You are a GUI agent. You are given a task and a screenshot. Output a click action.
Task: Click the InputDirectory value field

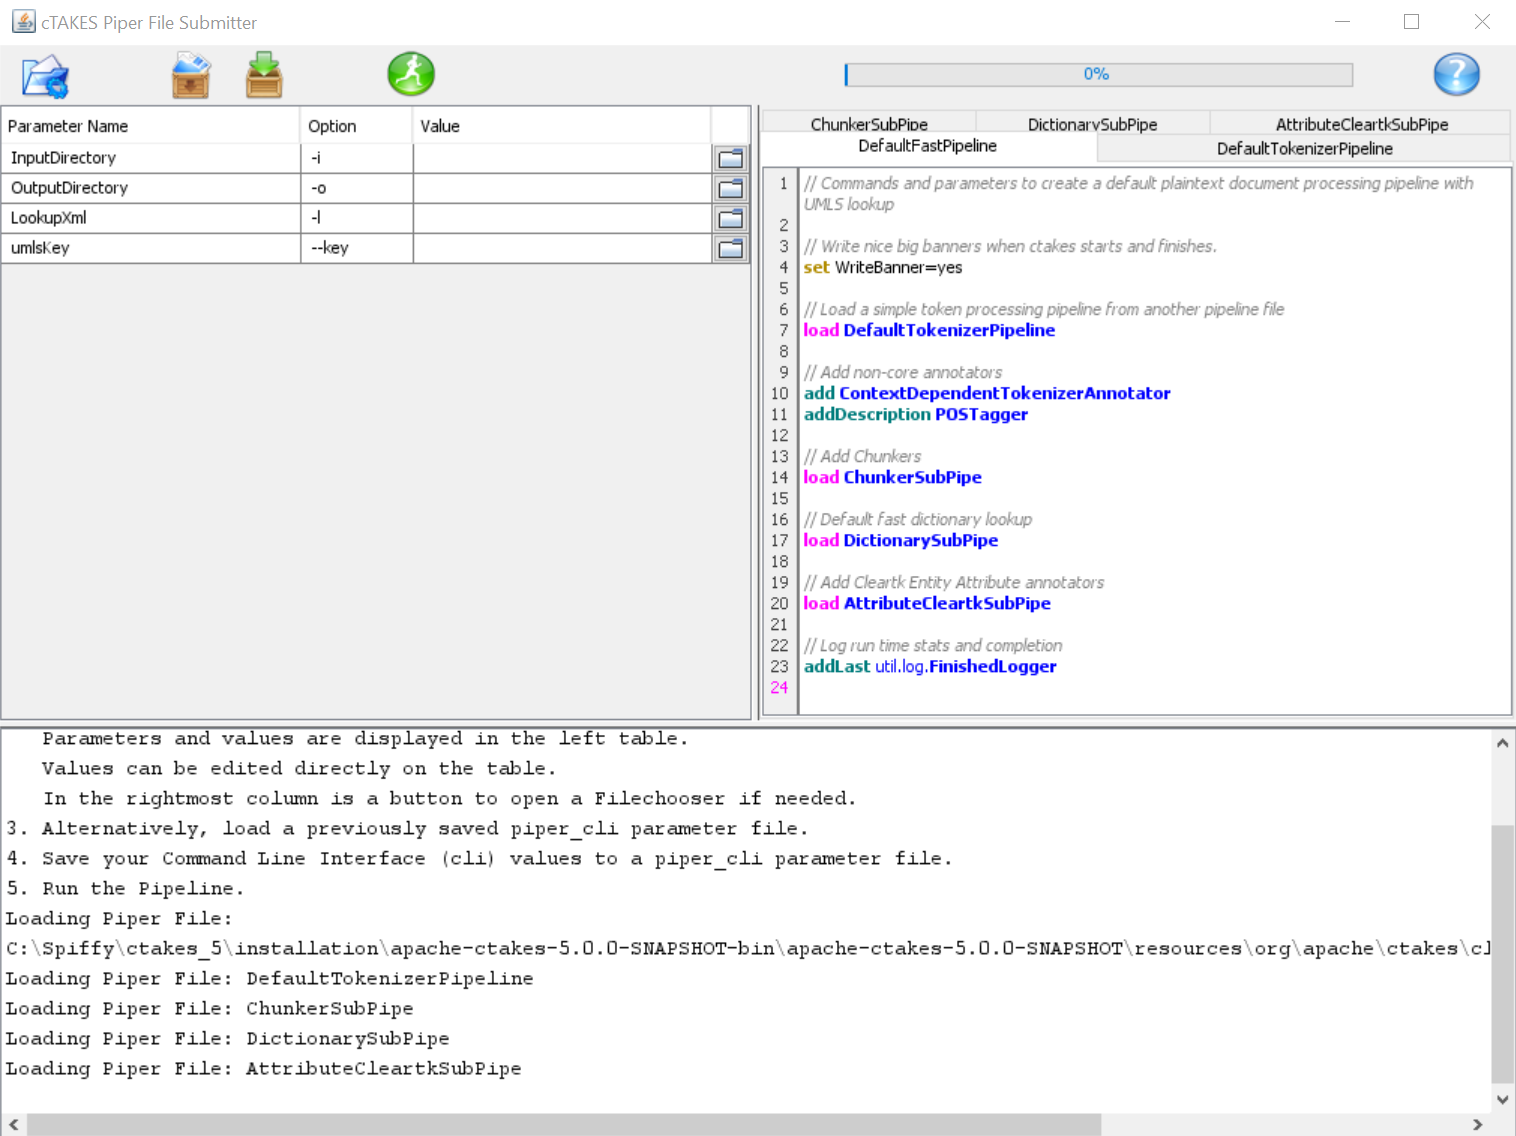tap(562, 158)
